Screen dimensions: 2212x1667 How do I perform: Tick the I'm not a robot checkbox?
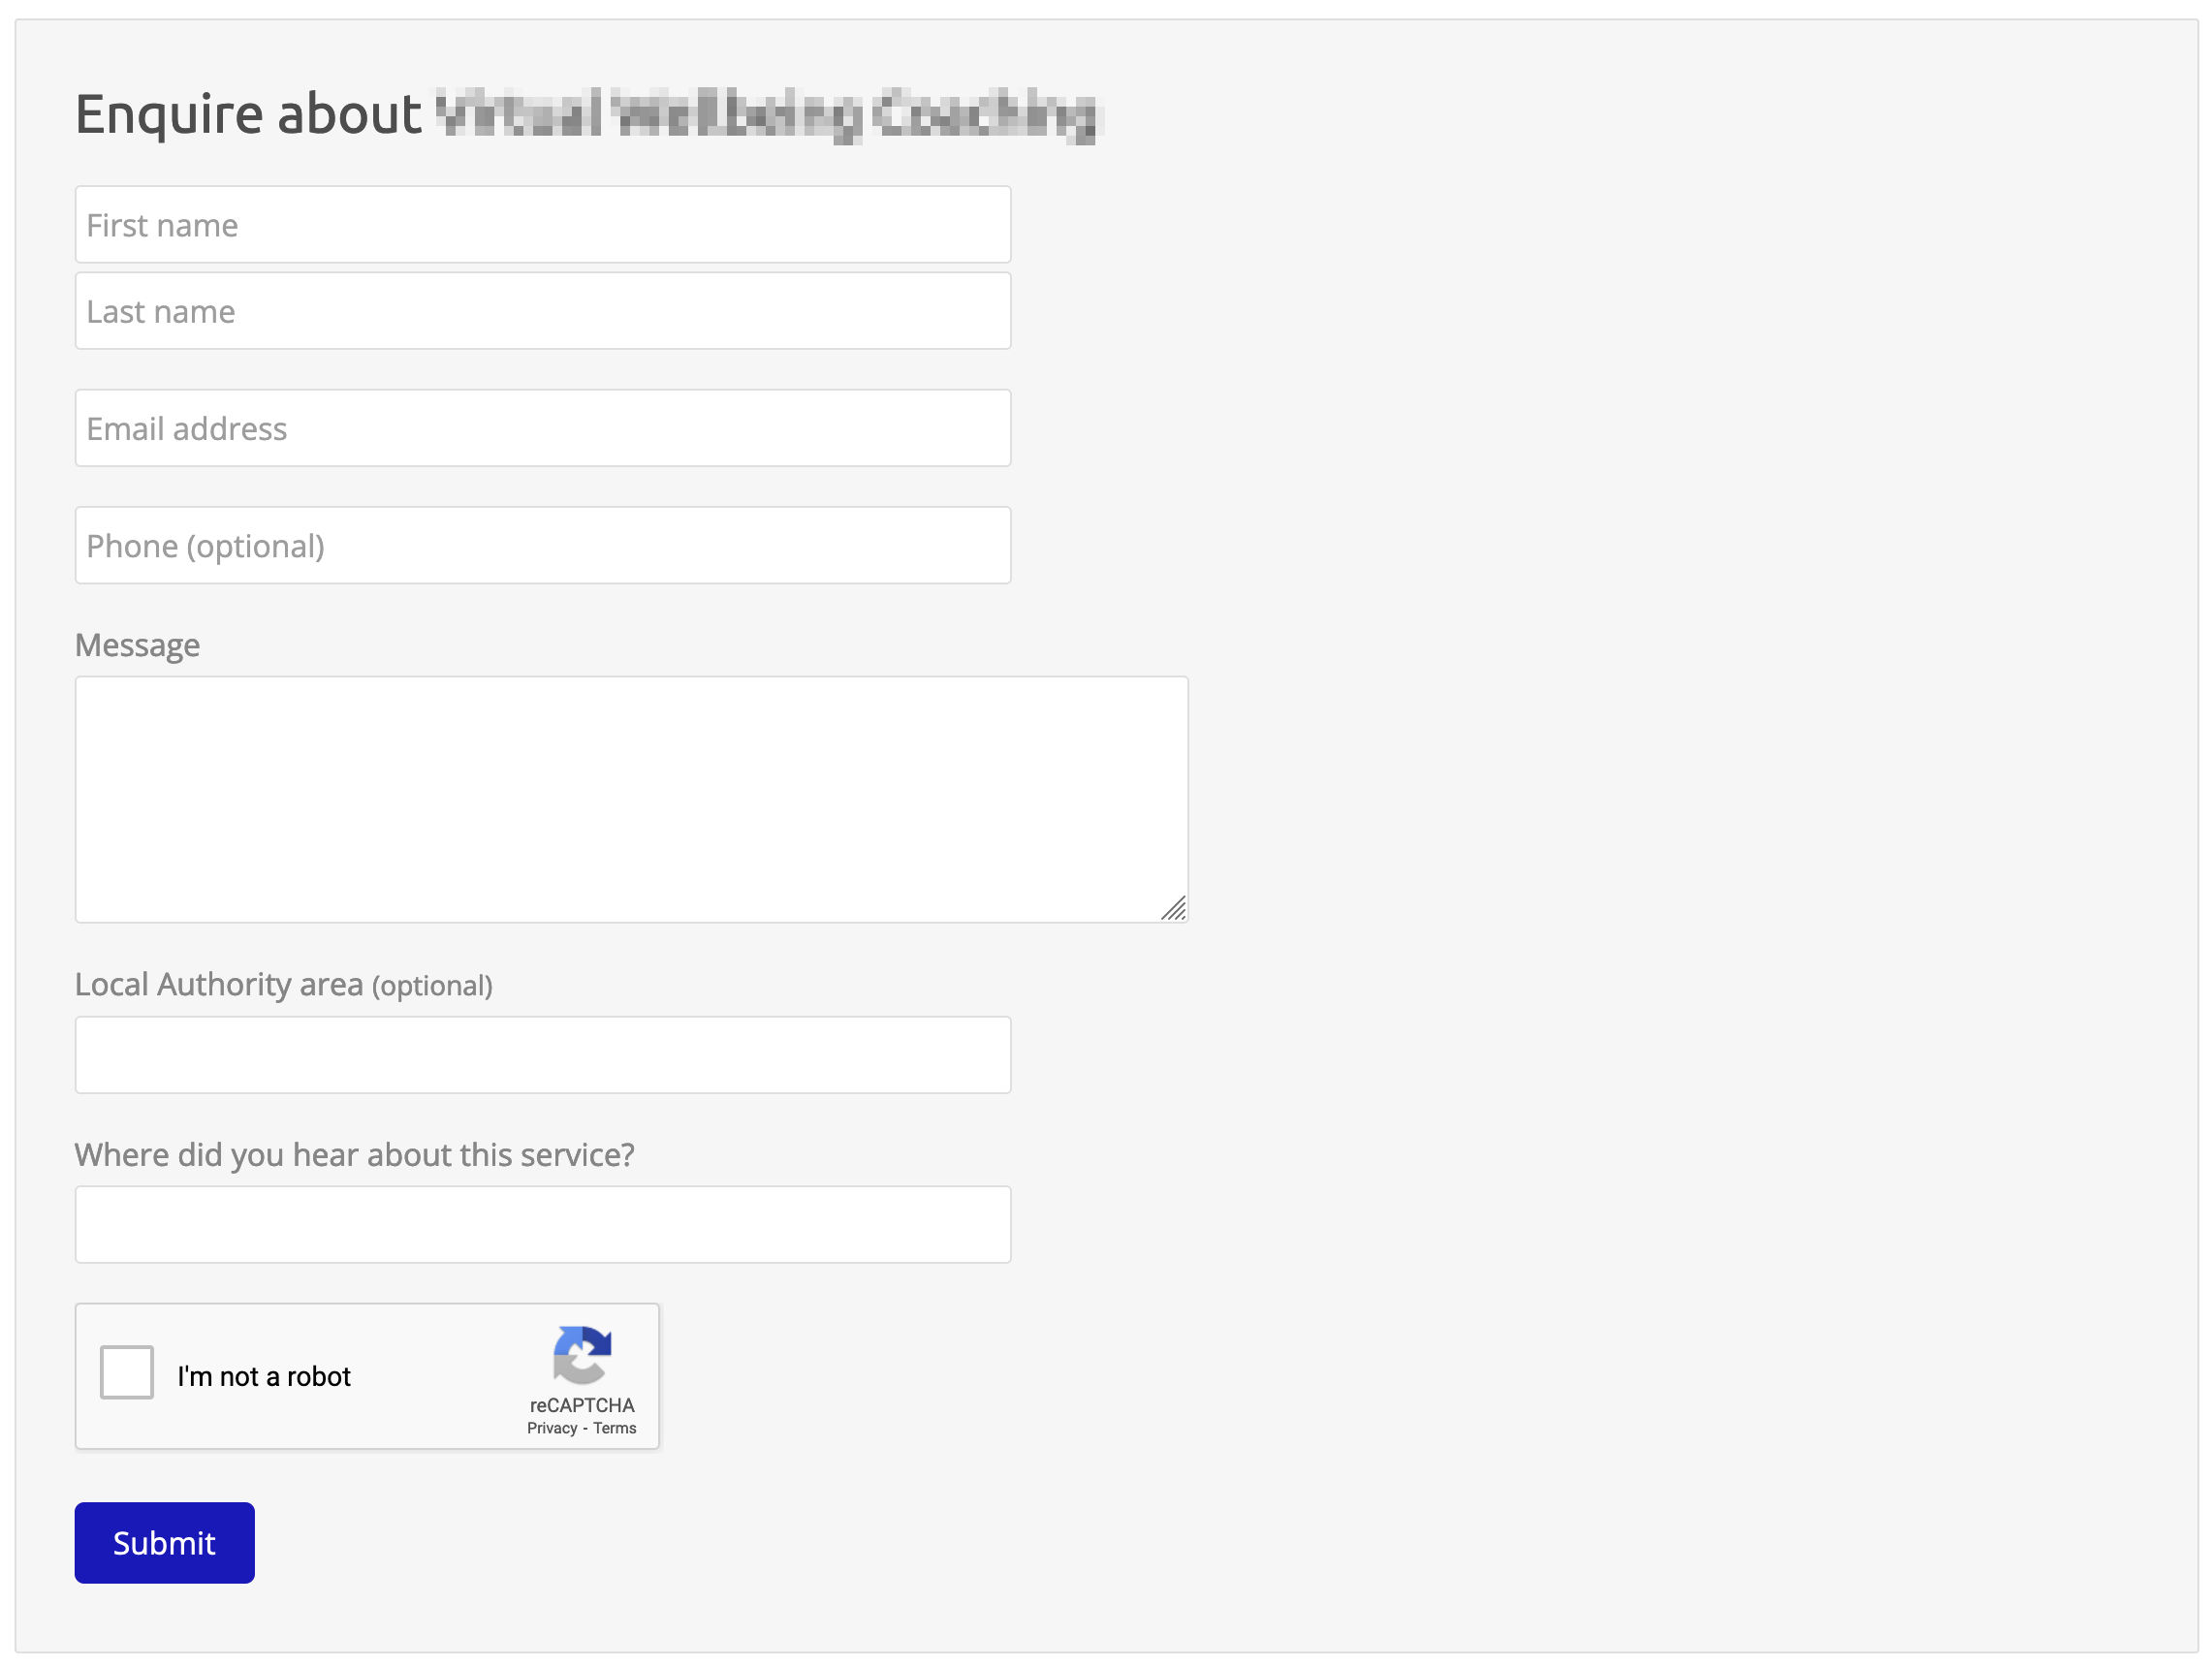pos(127,1372)
